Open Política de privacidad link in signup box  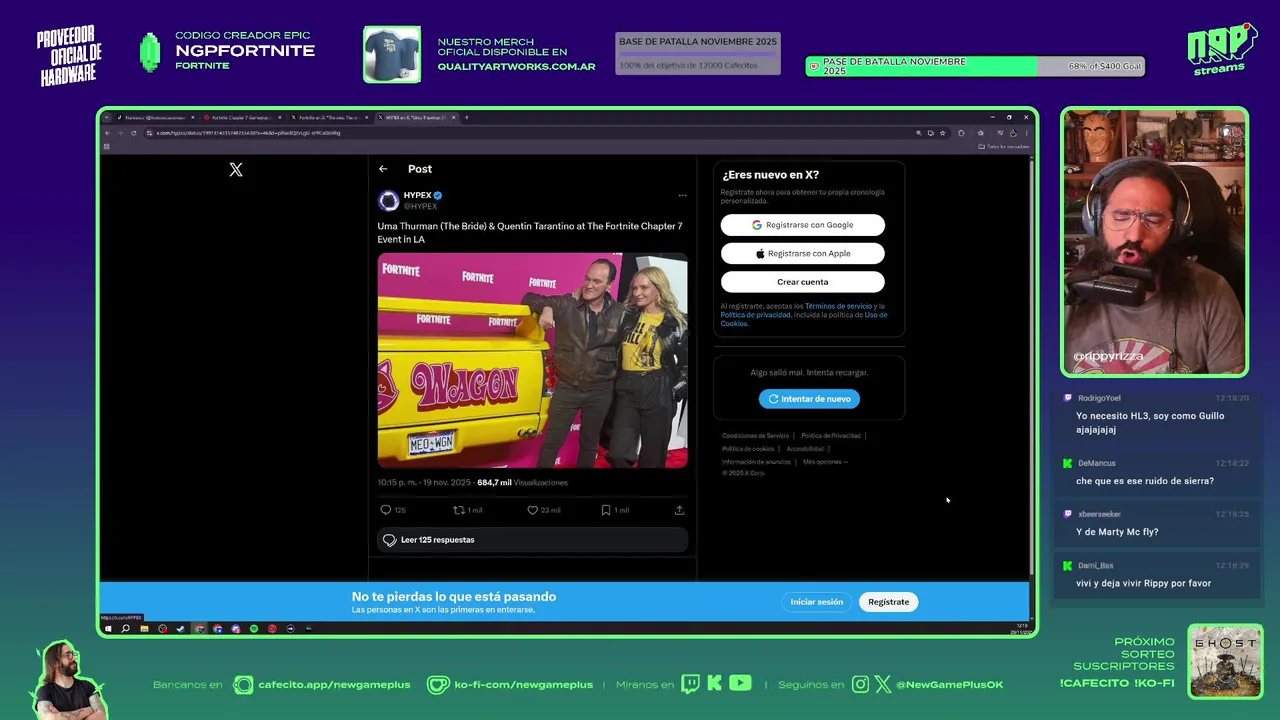(x=756, y=315)
